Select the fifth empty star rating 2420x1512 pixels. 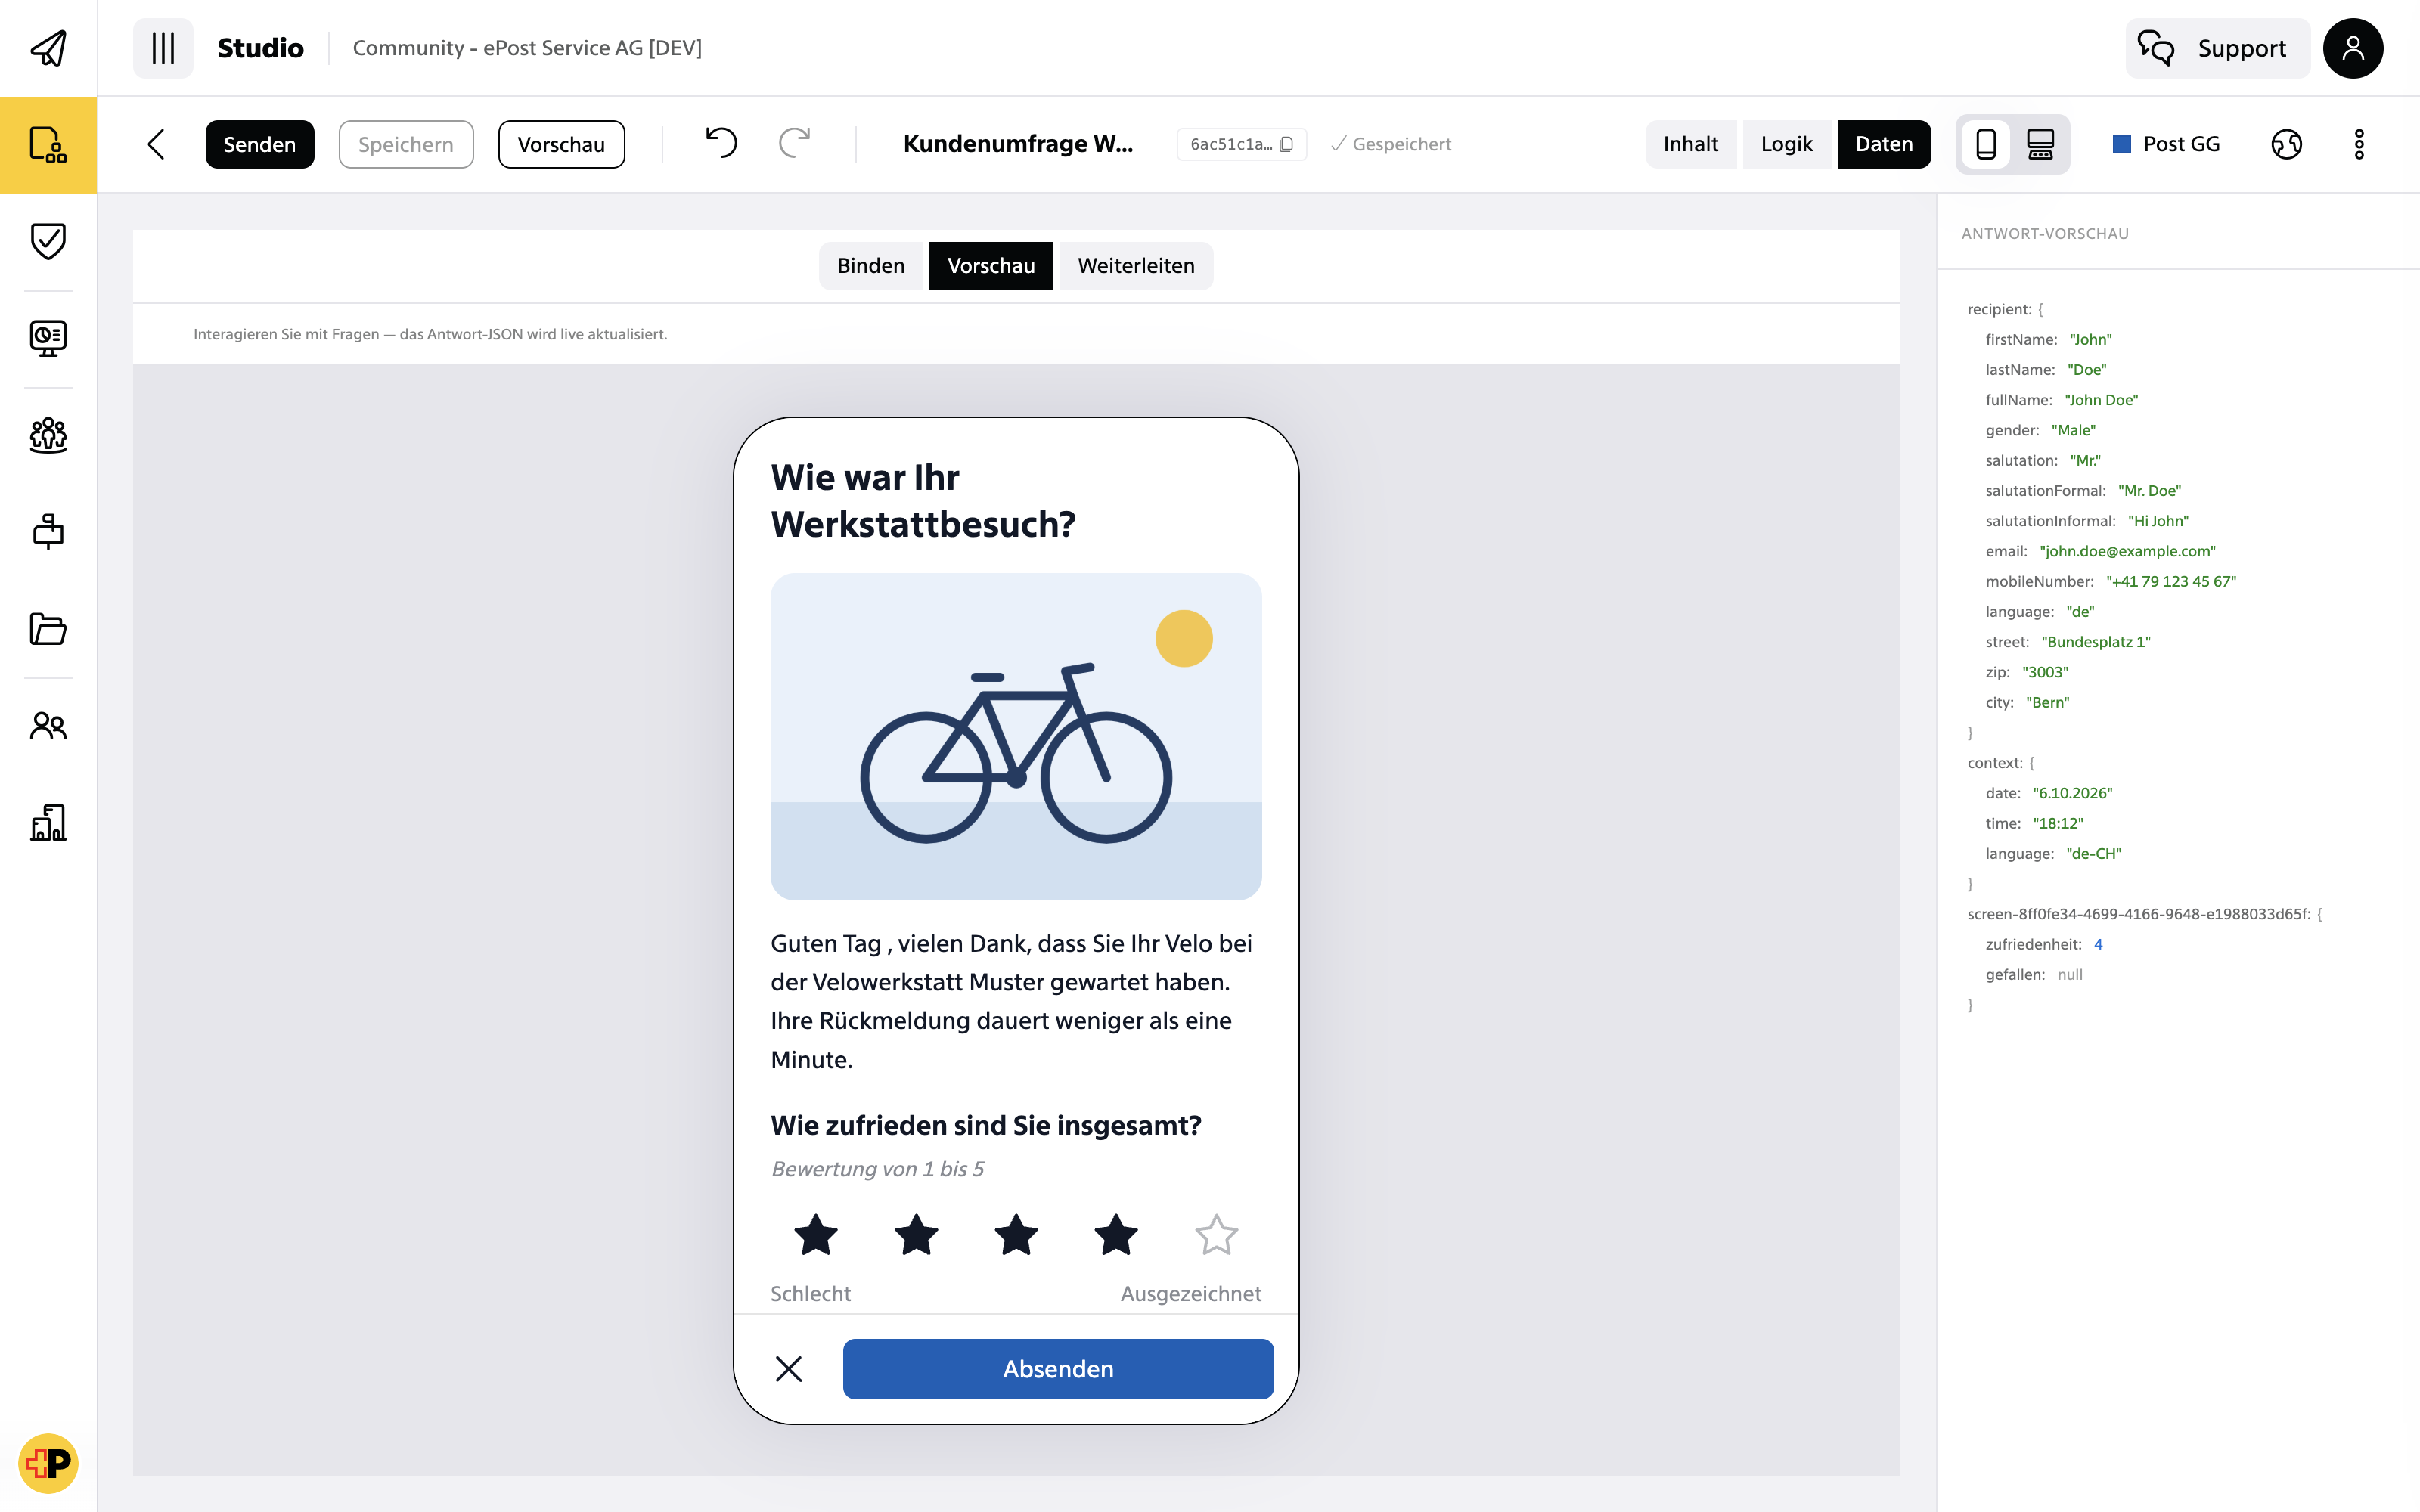click(x=1216, y=1235)
